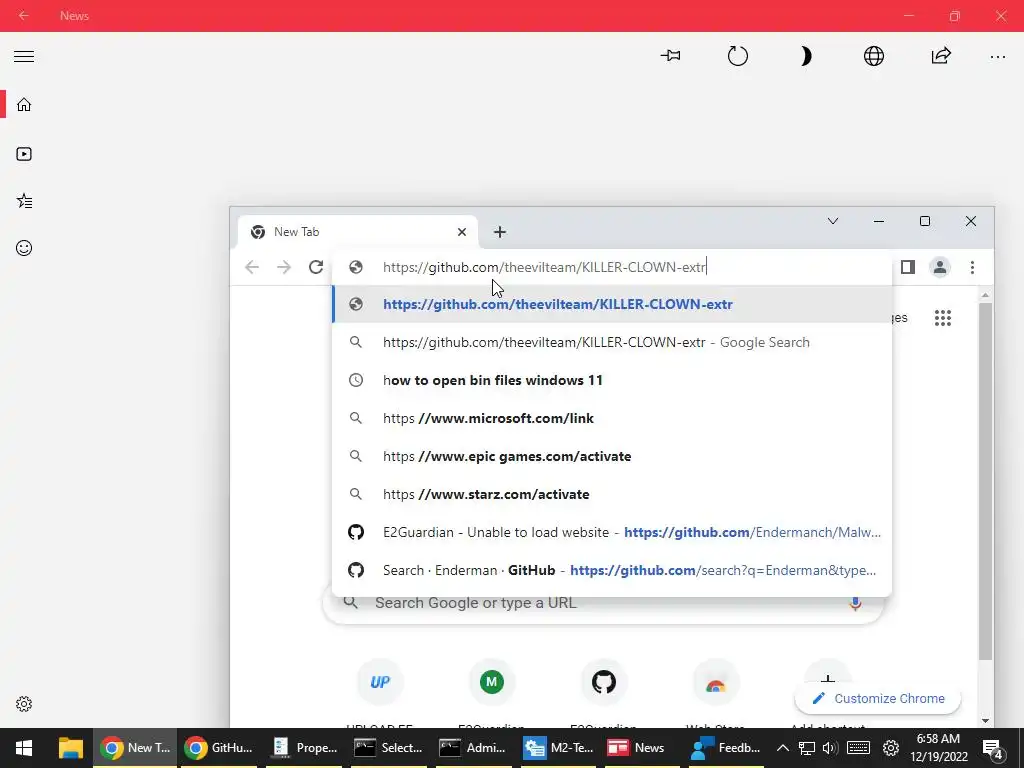The width and height of the screenshot is (1024, 768).
Task: Open the E2Guardian Unable to load website suggestion
Action: coord(612,532)
